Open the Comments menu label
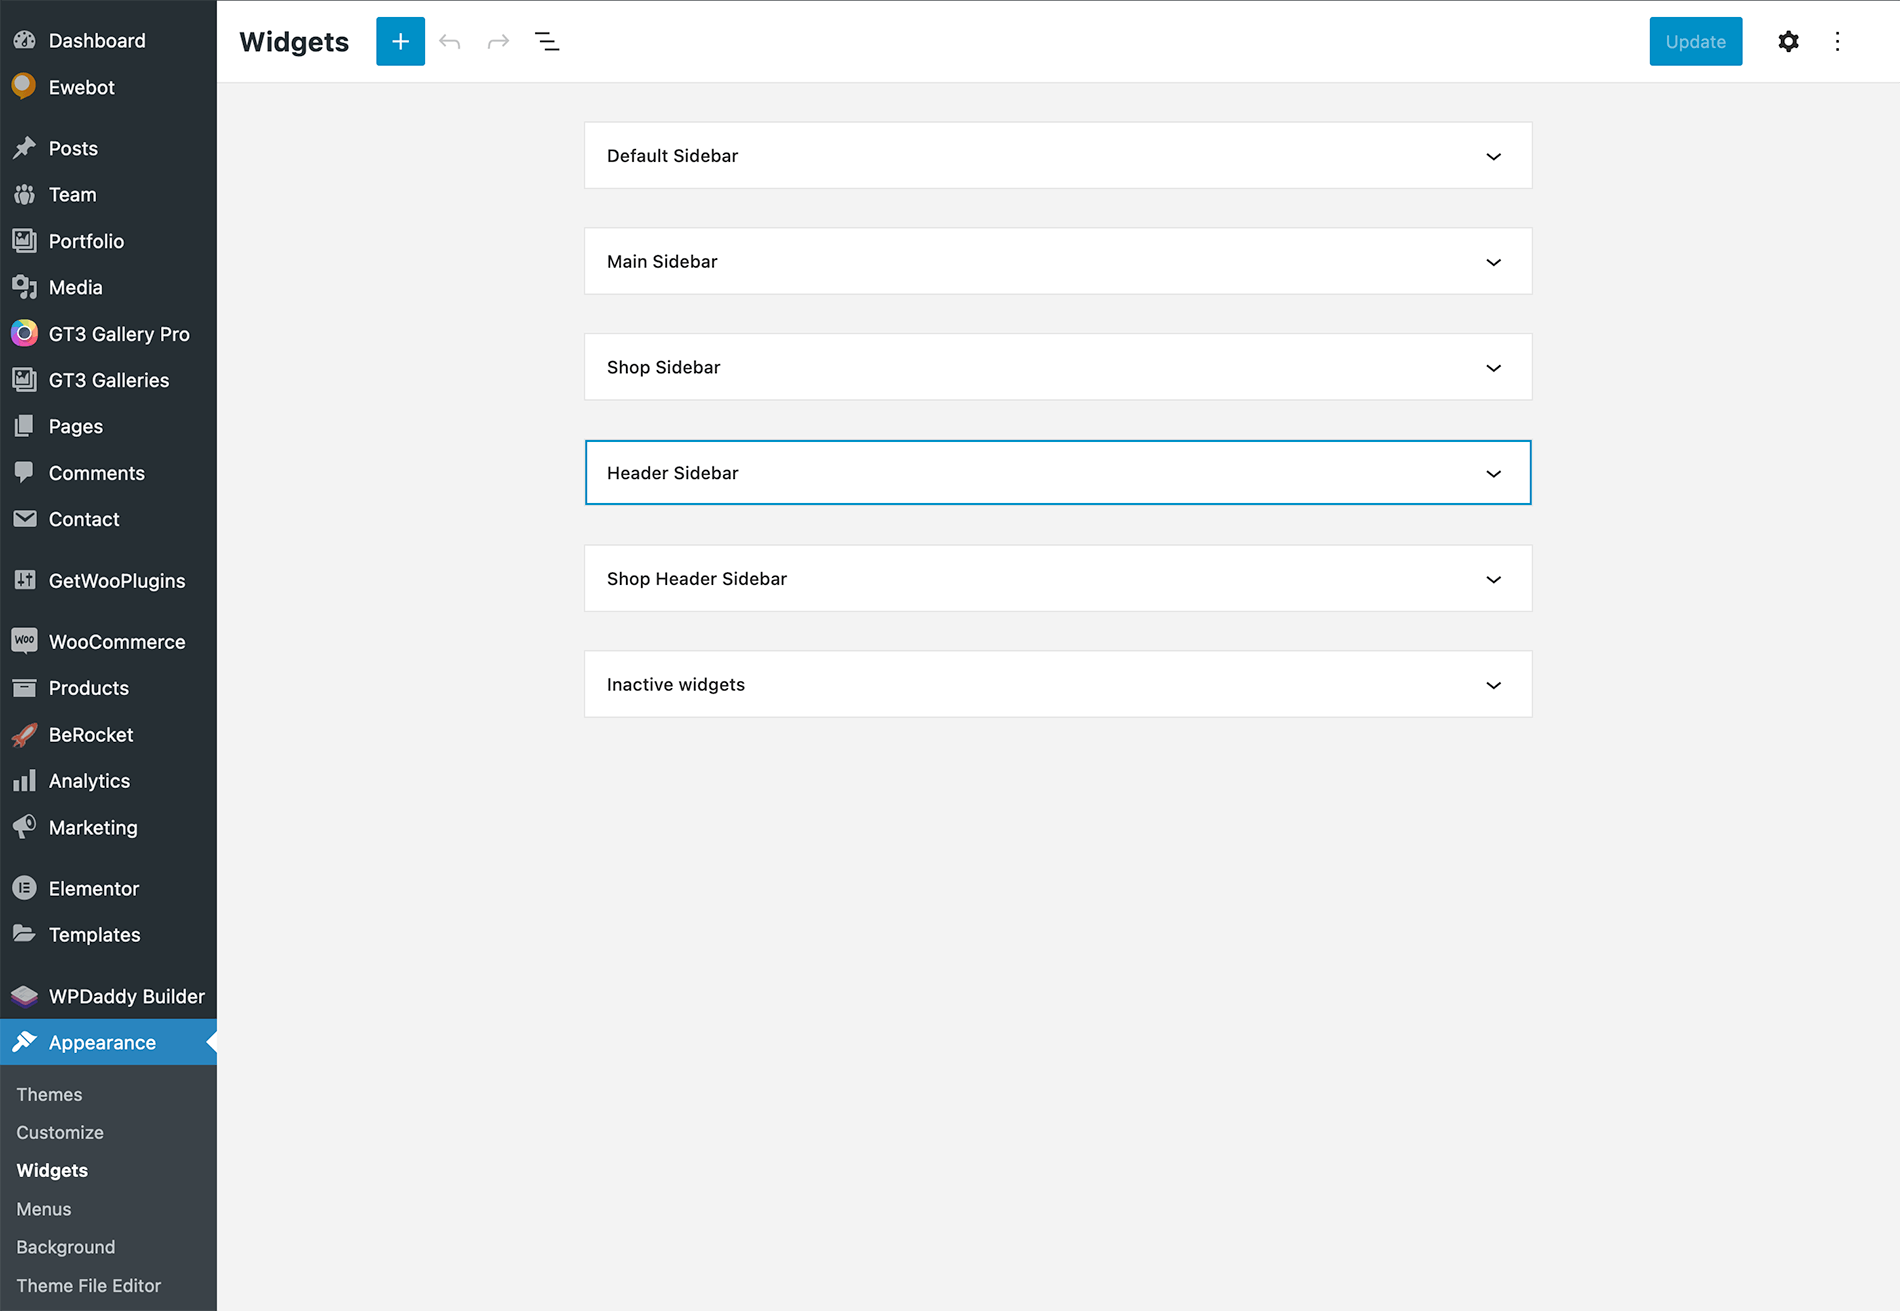1900x1311 pixels. coord(97,472)
